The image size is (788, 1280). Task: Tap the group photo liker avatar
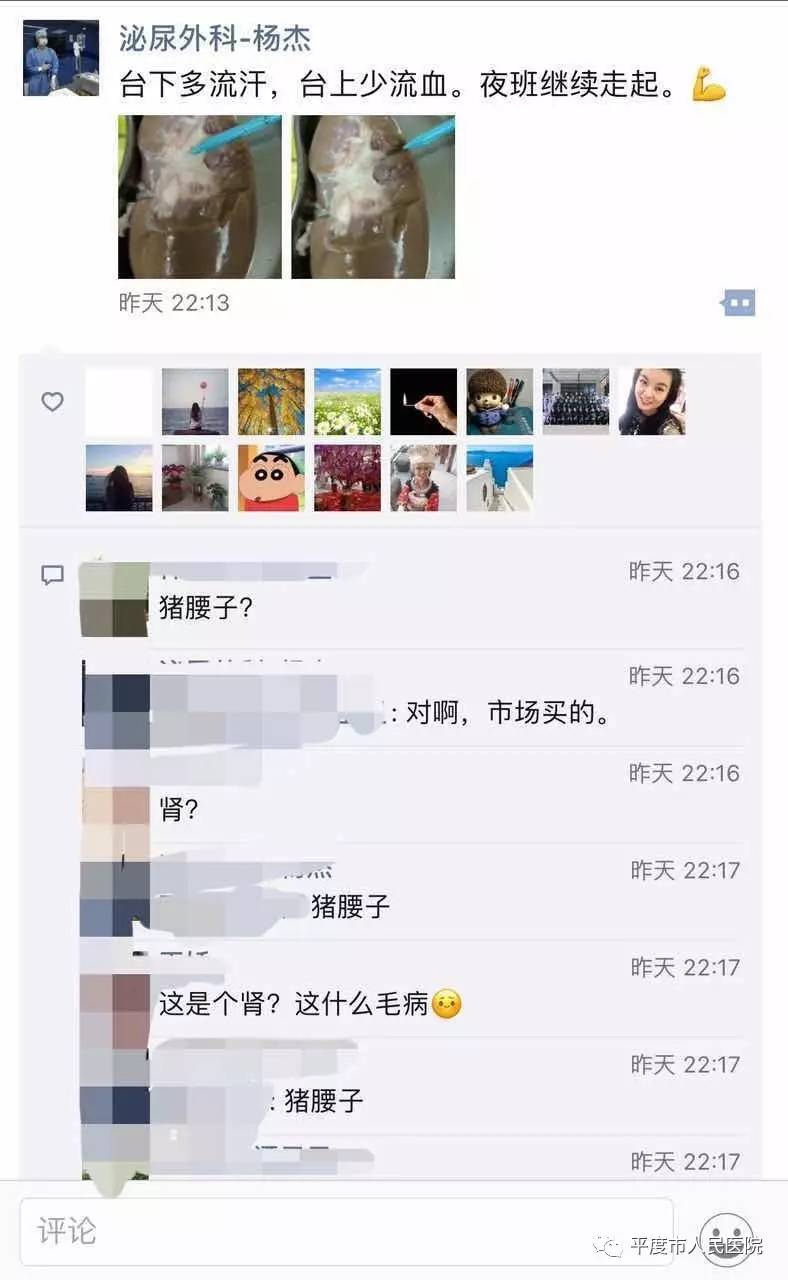click(576, 402)
